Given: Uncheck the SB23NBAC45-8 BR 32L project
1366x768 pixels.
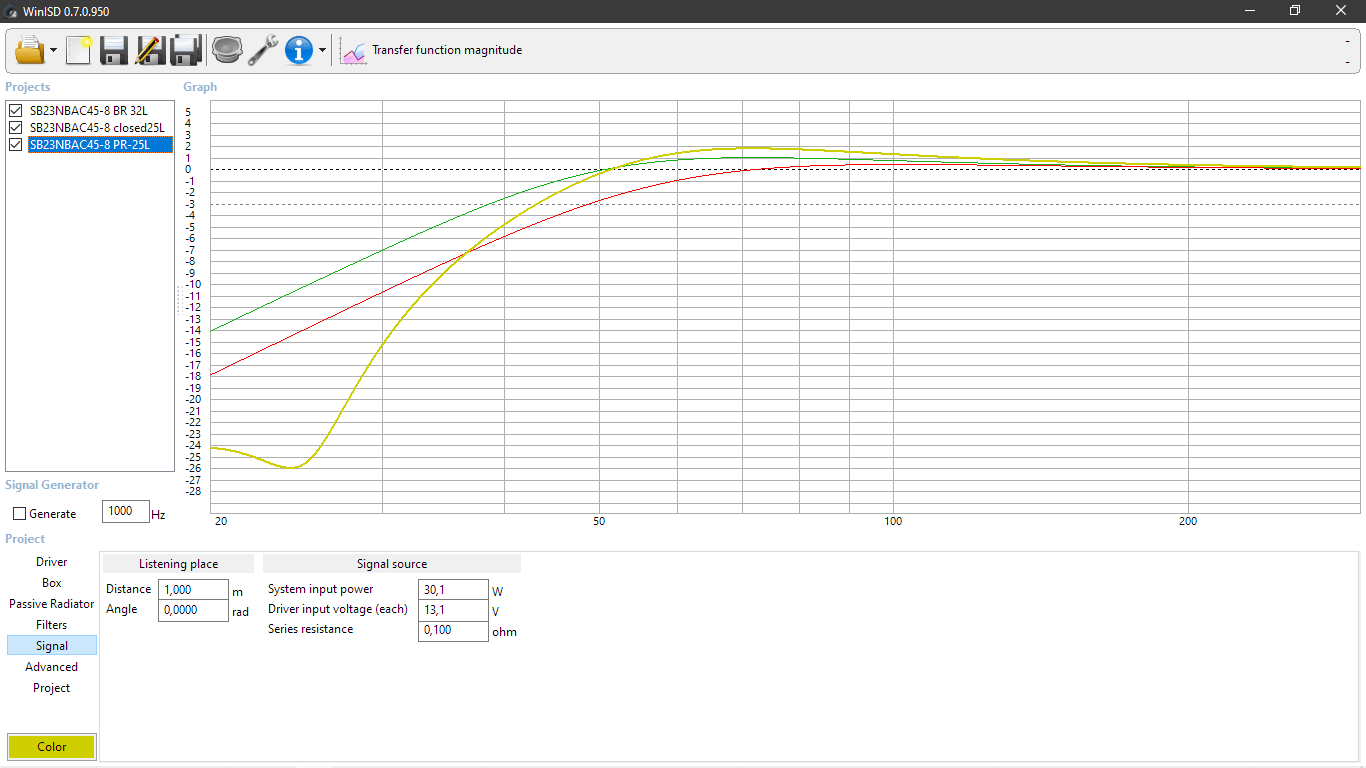Looking at the screenshot, I should click(15, 111).
